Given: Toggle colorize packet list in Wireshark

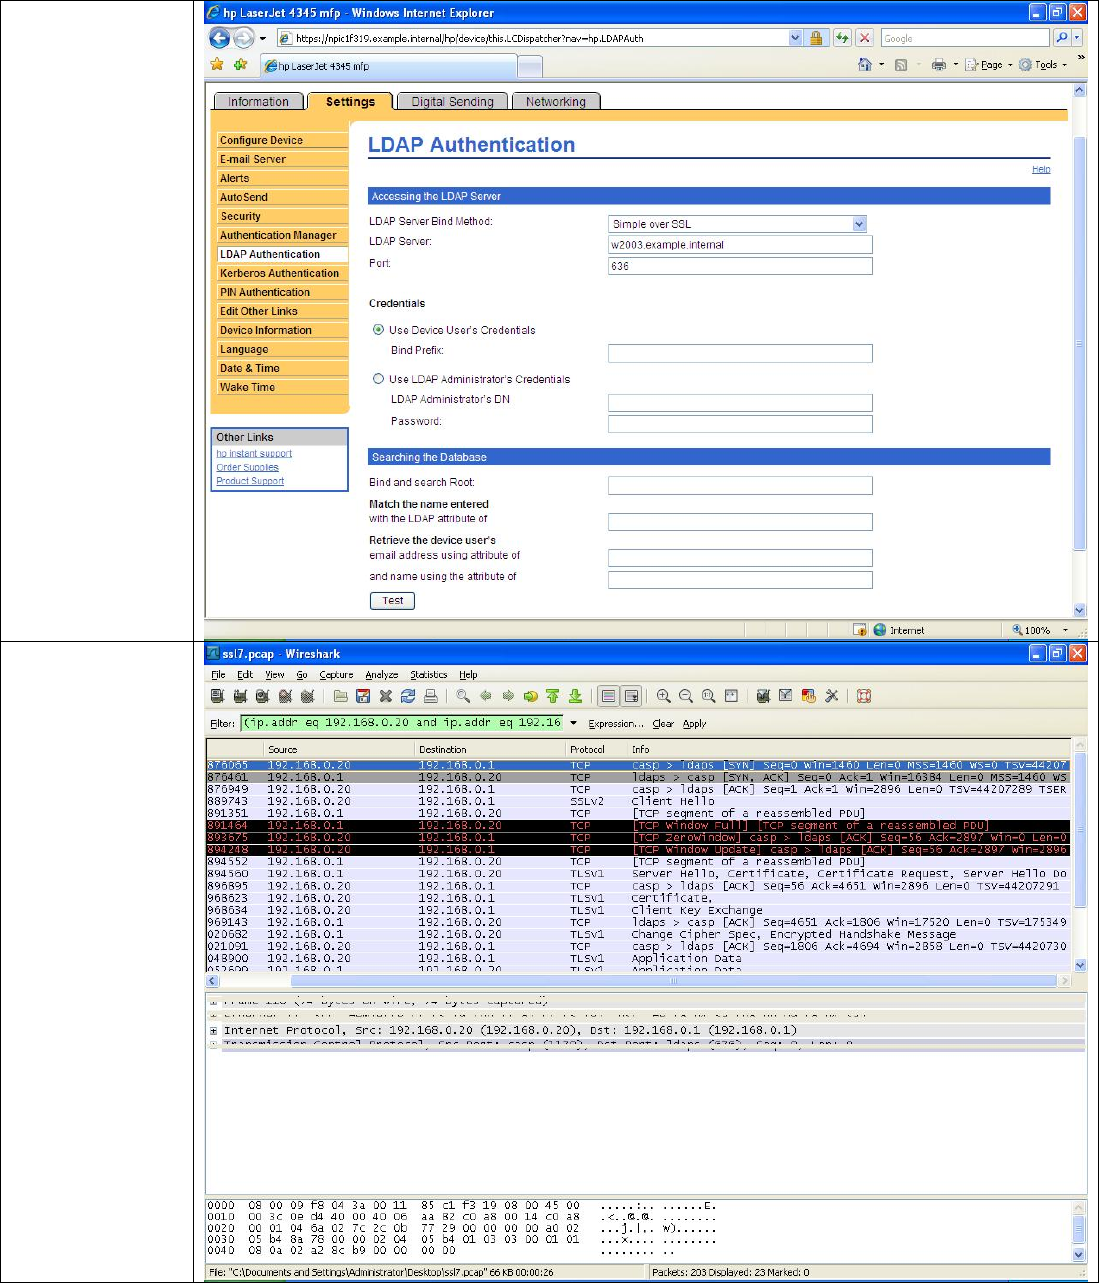Looking at the screenshot, I should [608, 696].
